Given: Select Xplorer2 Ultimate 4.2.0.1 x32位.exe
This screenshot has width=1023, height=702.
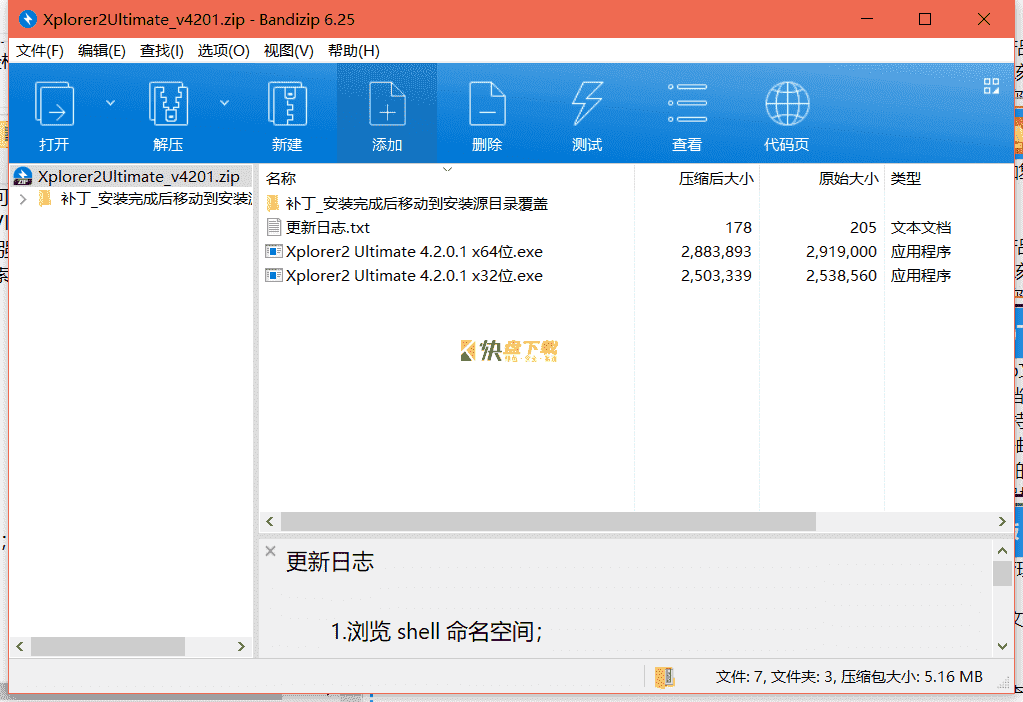Looking at the screenshot, I should (414, 276).
